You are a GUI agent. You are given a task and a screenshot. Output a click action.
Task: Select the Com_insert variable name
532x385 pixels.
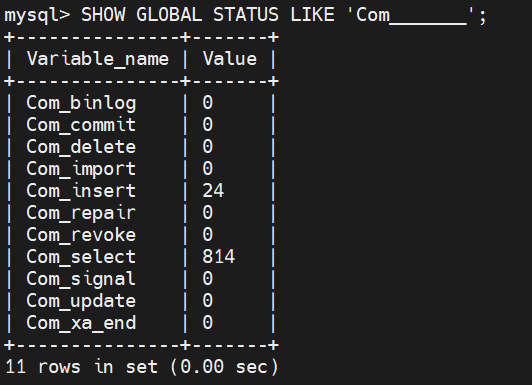coord(81,191)
